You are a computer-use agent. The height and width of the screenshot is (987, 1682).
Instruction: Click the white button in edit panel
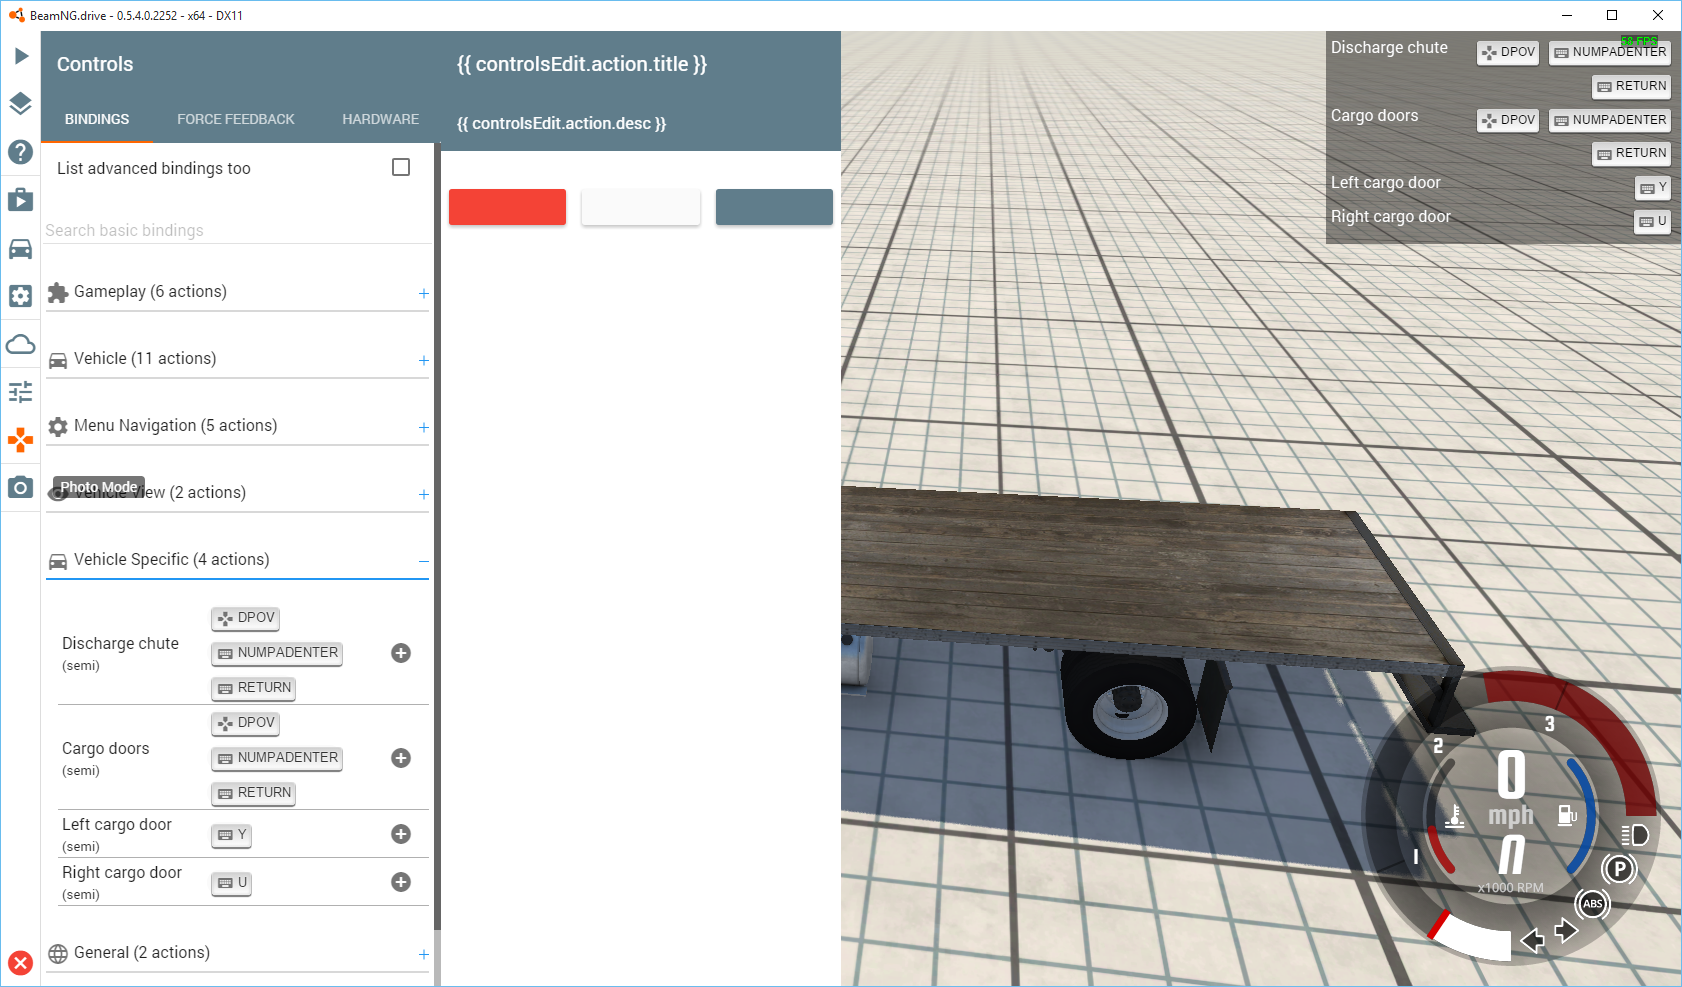click(641, 207)
